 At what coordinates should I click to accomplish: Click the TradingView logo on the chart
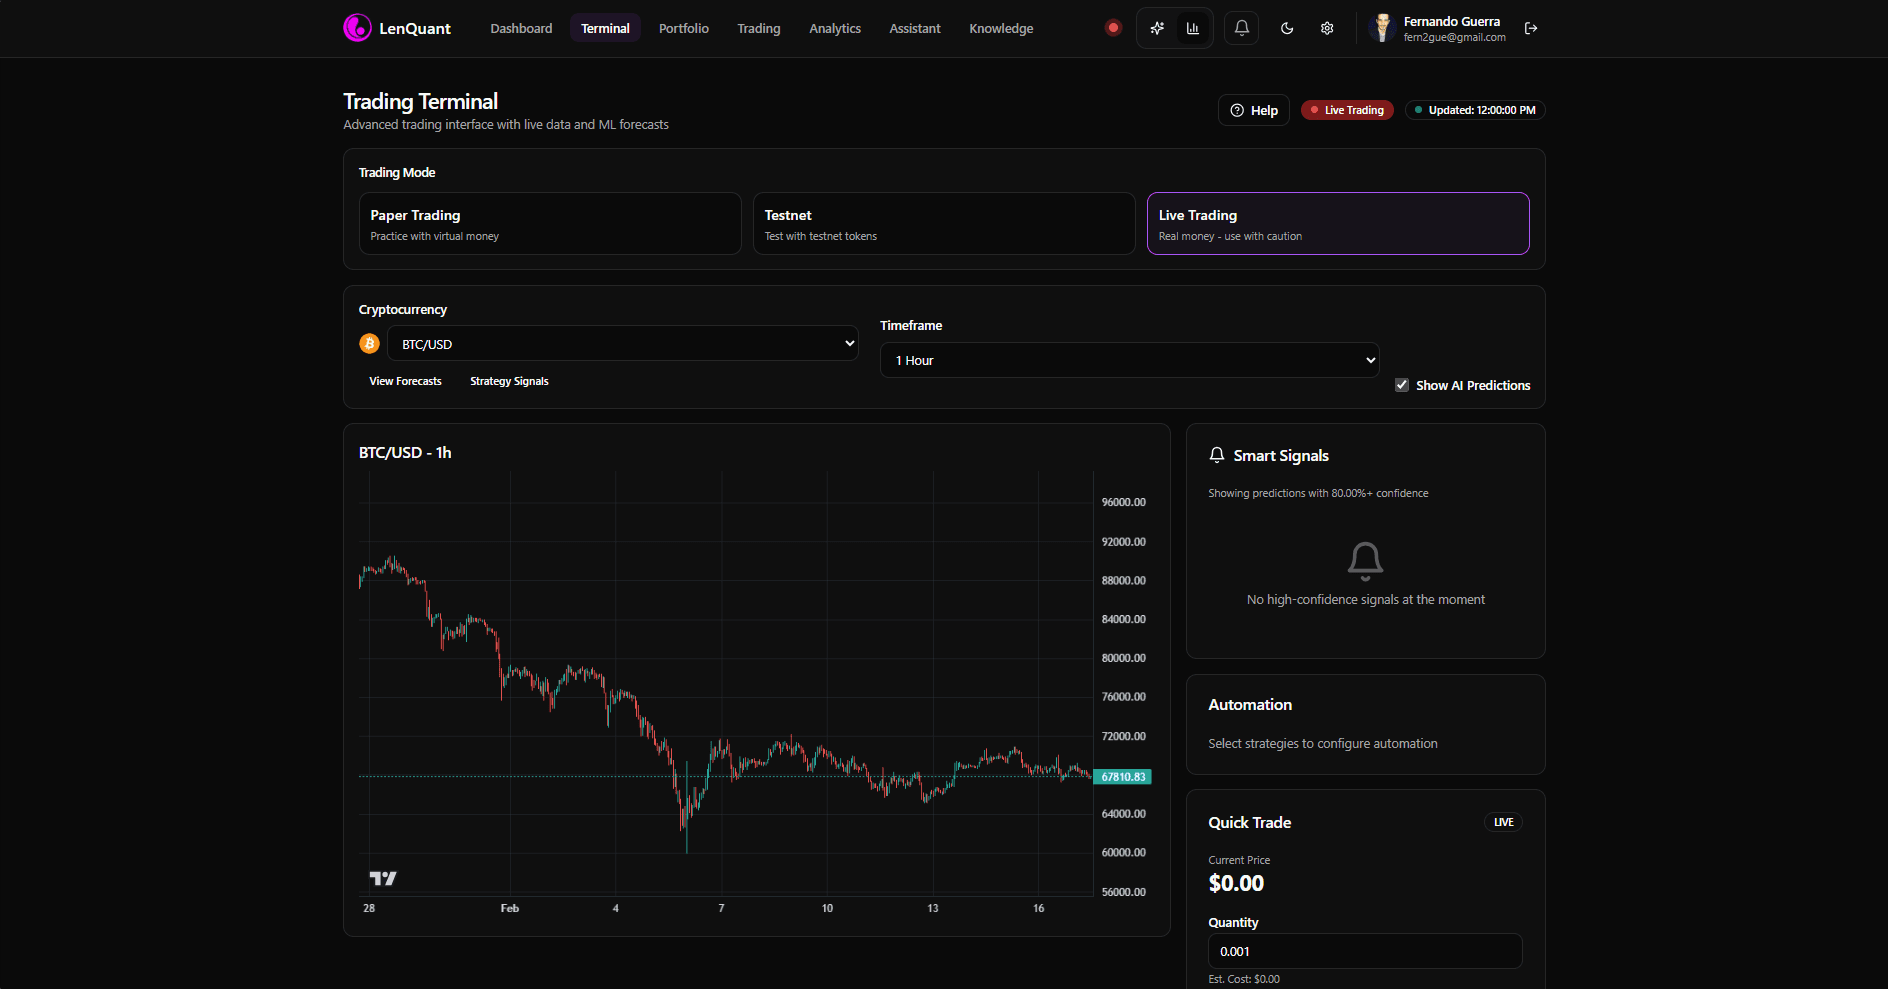click(381, 879)
